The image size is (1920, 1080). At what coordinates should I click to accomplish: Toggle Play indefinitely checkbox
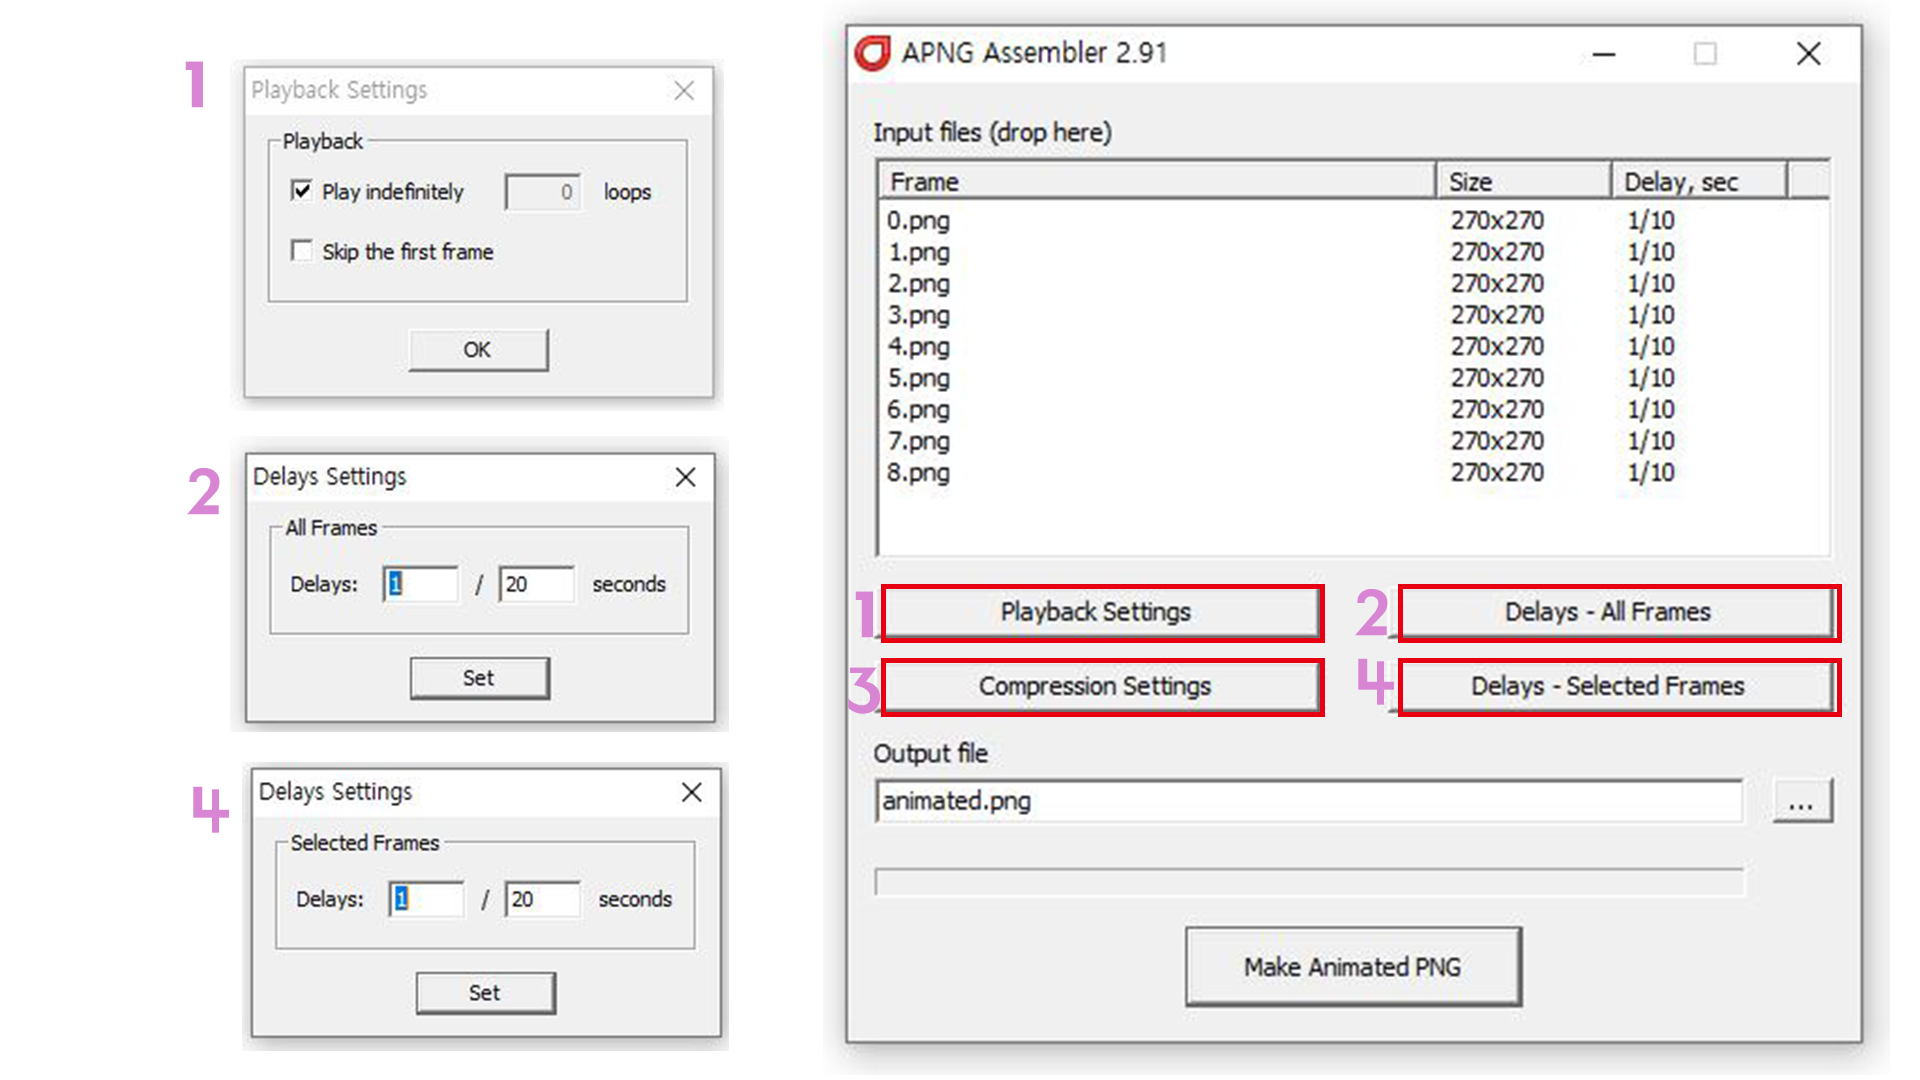pyautogui.click(x=301, y=190)
